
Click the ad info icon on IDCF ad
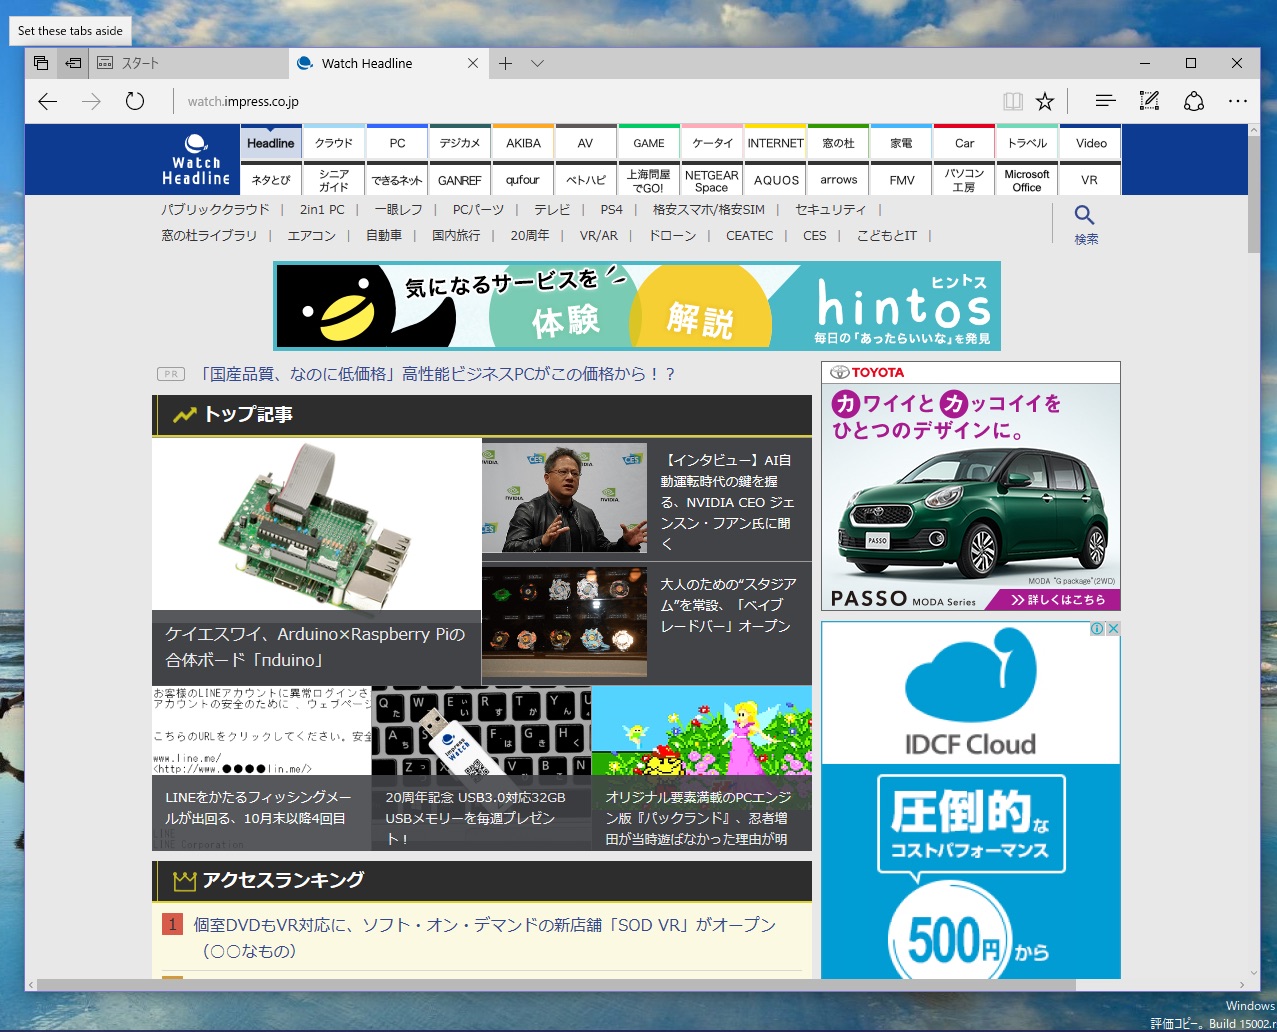coord(1097,628)
